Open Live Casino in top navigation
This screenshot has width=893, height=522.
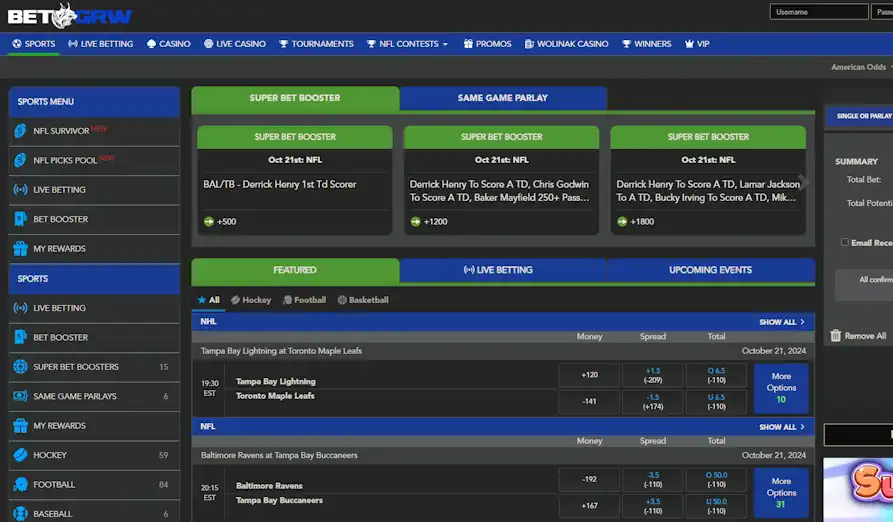pyautogui.click(x=235, y=43)
